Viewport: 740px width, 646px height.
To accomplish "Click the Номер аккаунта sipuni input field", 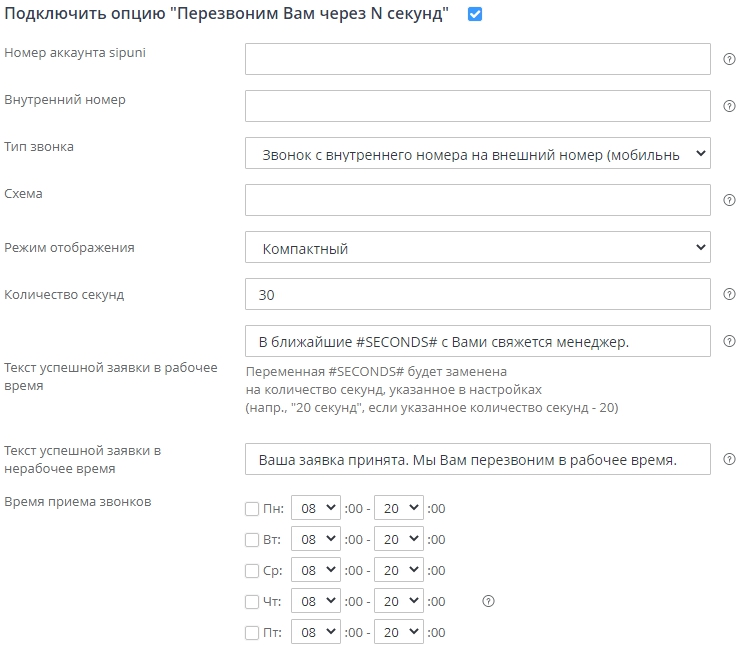I will click(477, 59).
